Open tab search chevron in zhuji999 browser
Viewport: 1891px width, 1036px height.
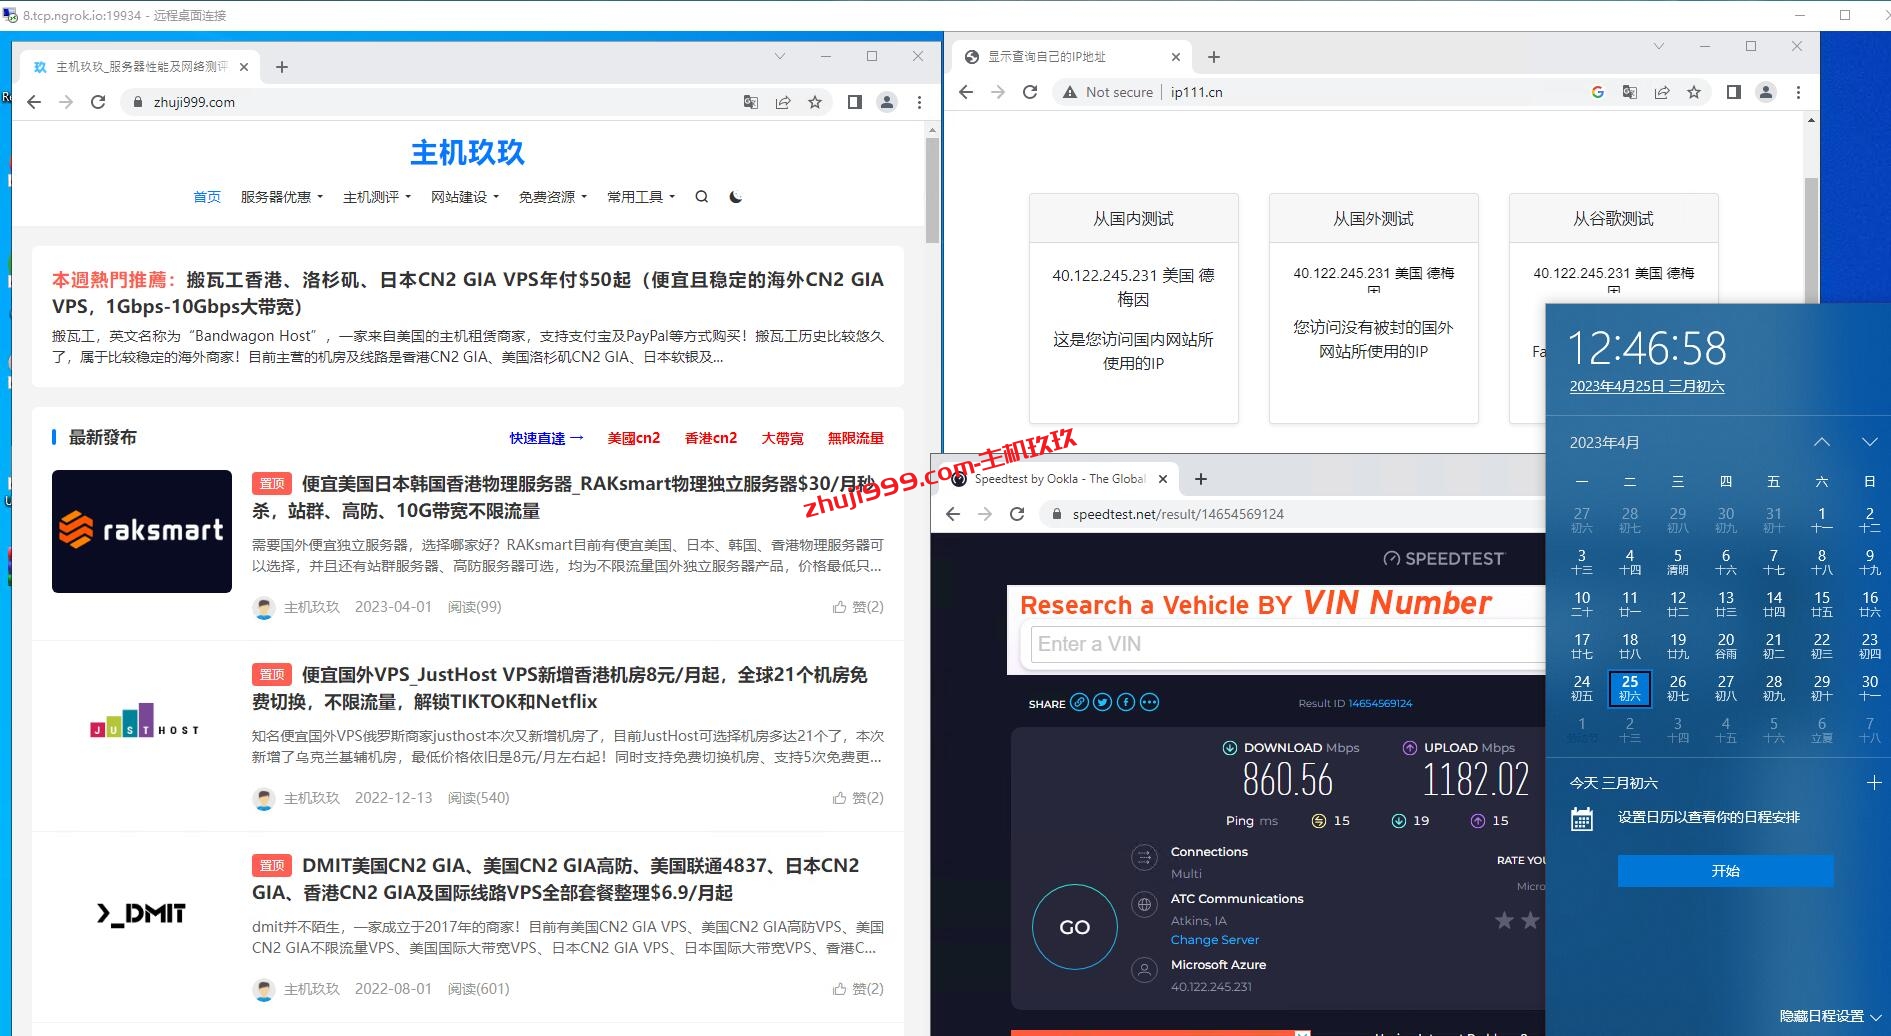pos(780,56)
